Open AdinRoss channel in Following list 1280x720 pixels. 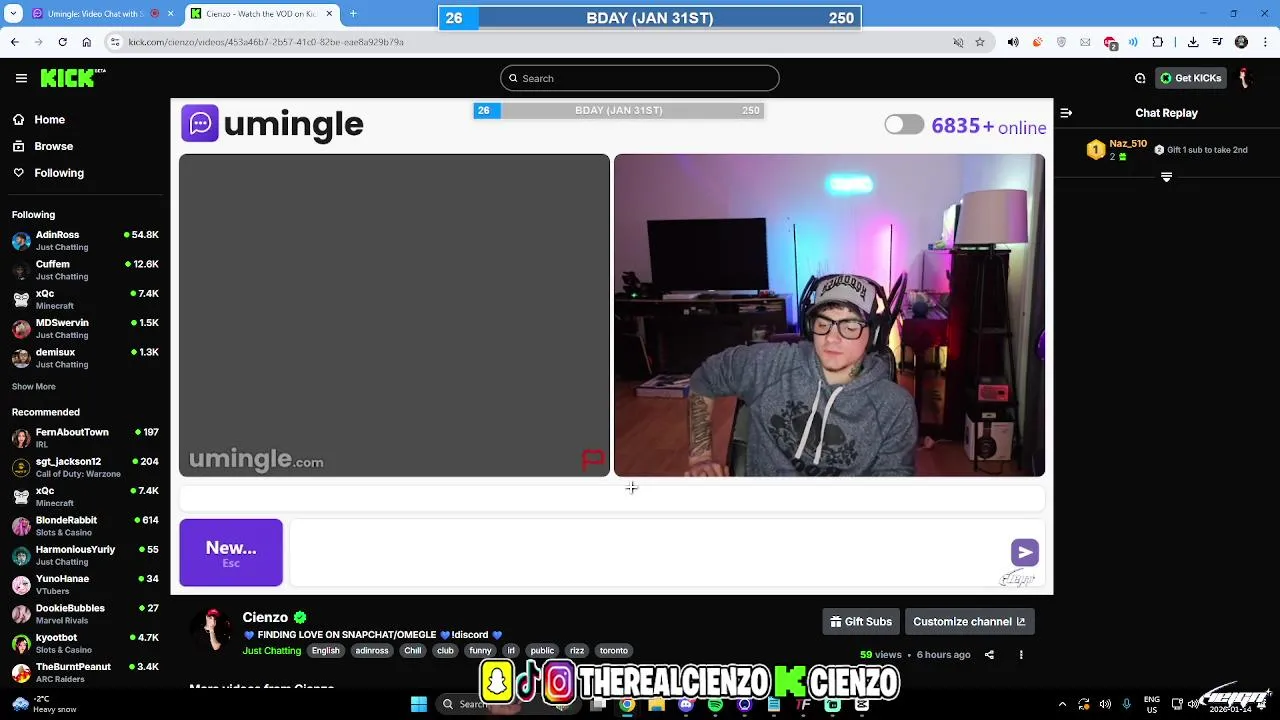(x=85, y=240)
